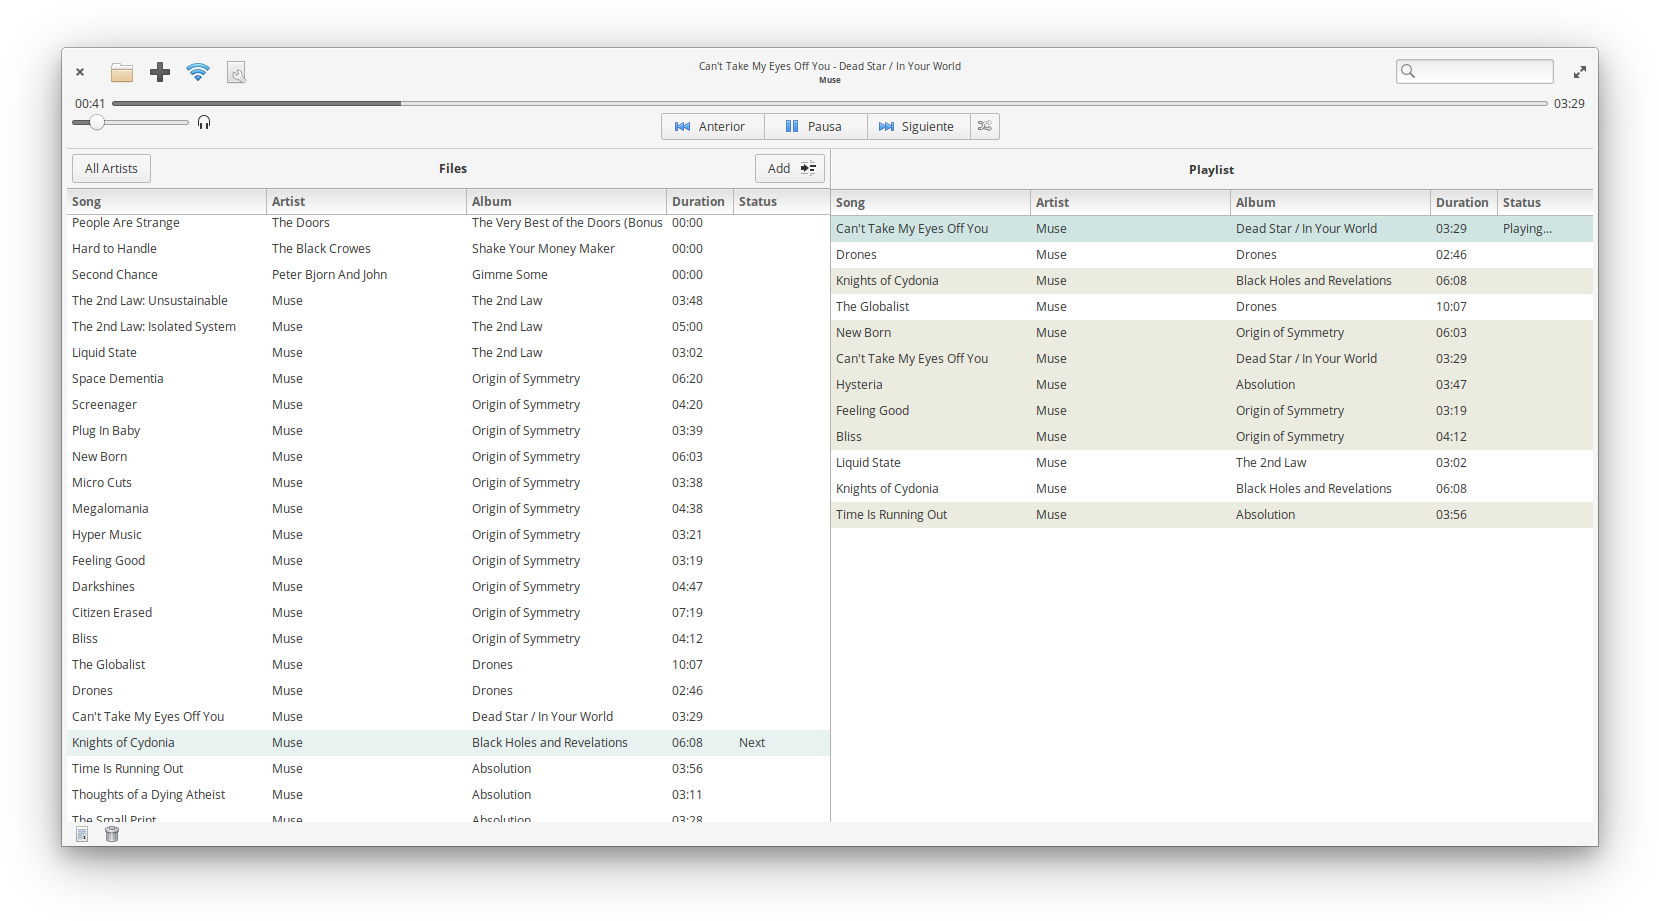The image size is (1659, 921).
Task: Select 'New Born' in the Playlist
Action: [x=1212, y=333]
